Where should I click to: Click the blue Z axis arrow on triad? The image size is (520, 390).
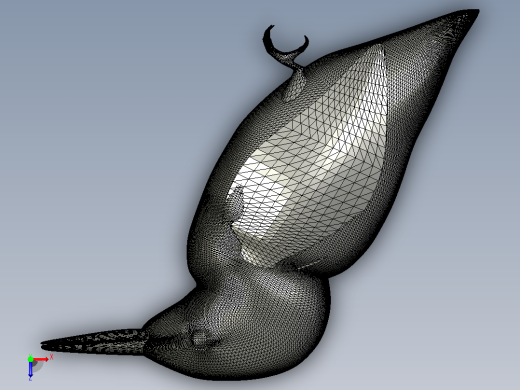click(x=30, y=369)
